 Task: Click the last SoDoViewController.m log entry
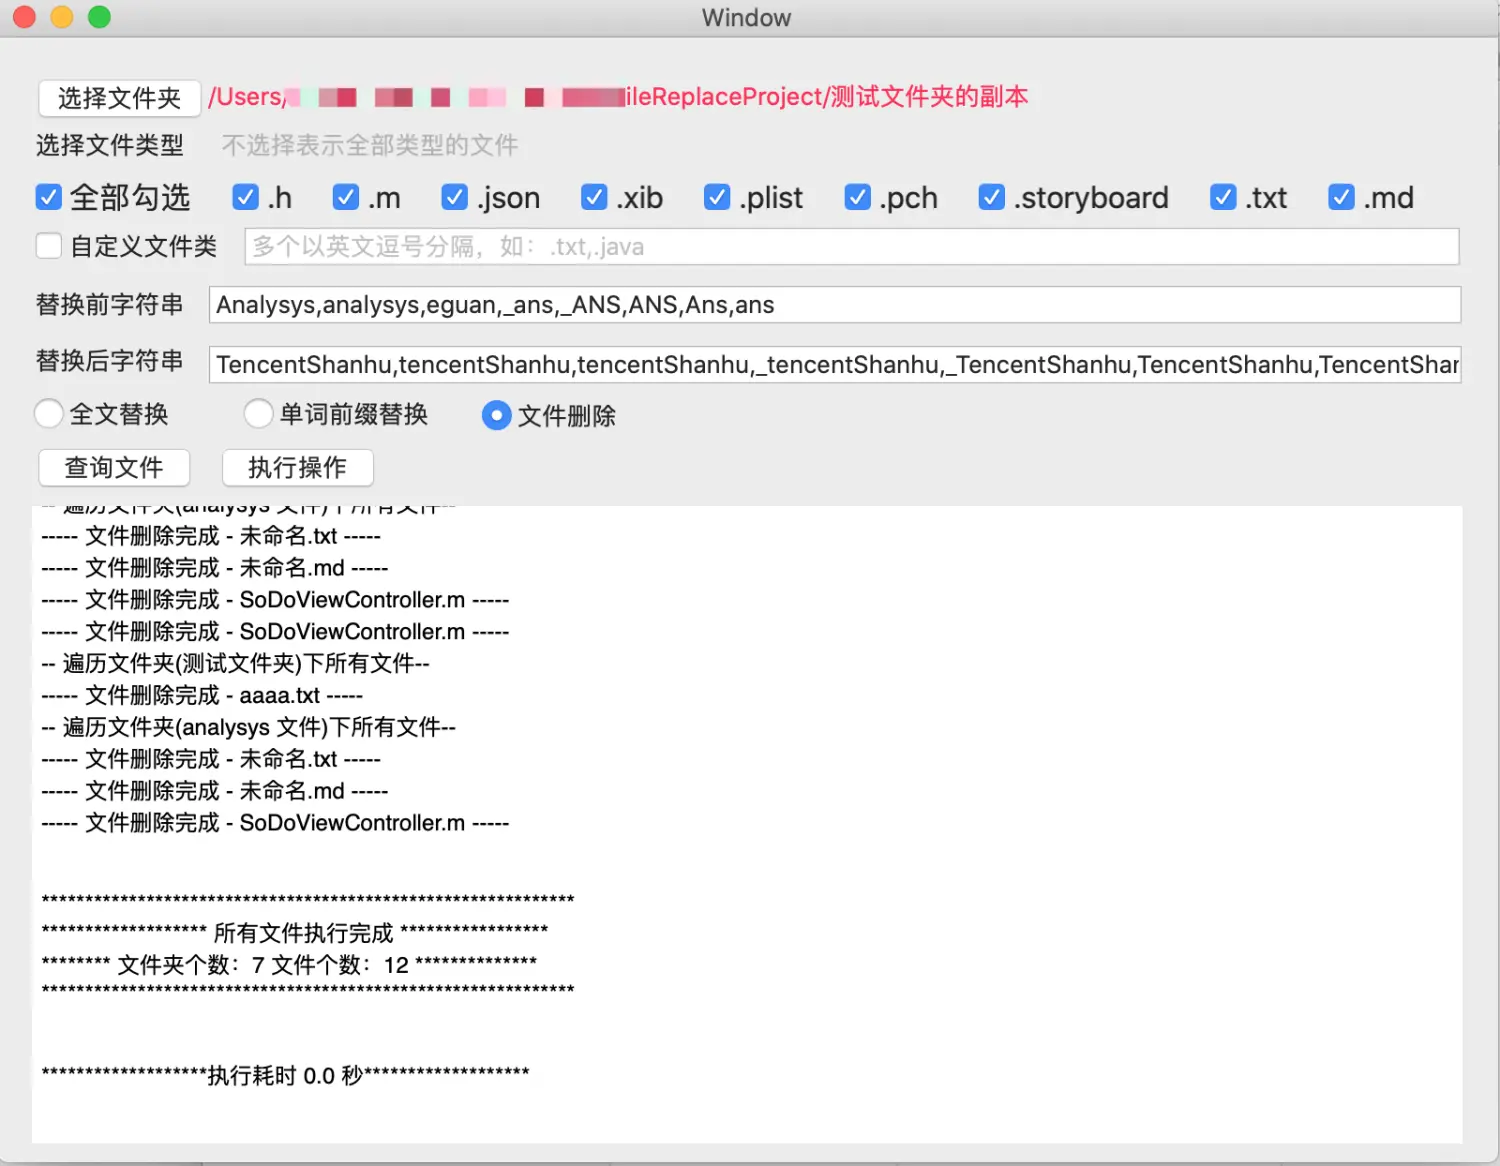[275, 823]
